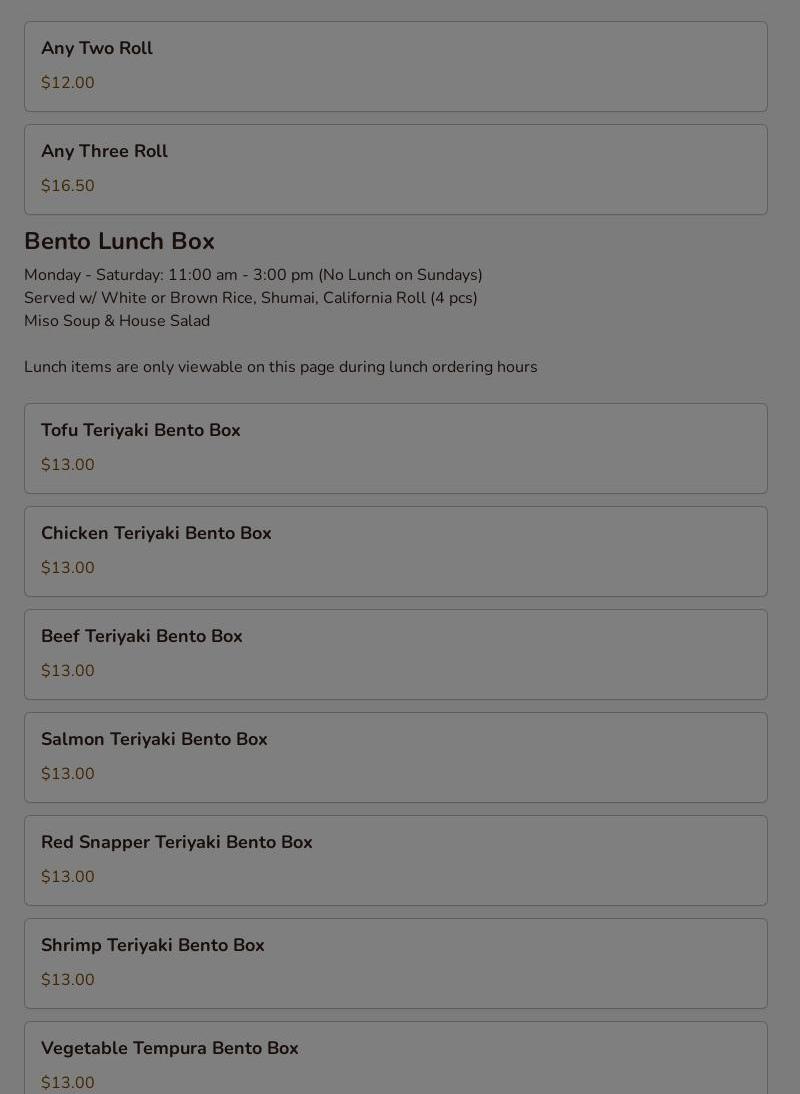Click the $12.00 price of Any Two Roll
The height and width of the screenshot is (1094, 800).
[x=68, y=82]
